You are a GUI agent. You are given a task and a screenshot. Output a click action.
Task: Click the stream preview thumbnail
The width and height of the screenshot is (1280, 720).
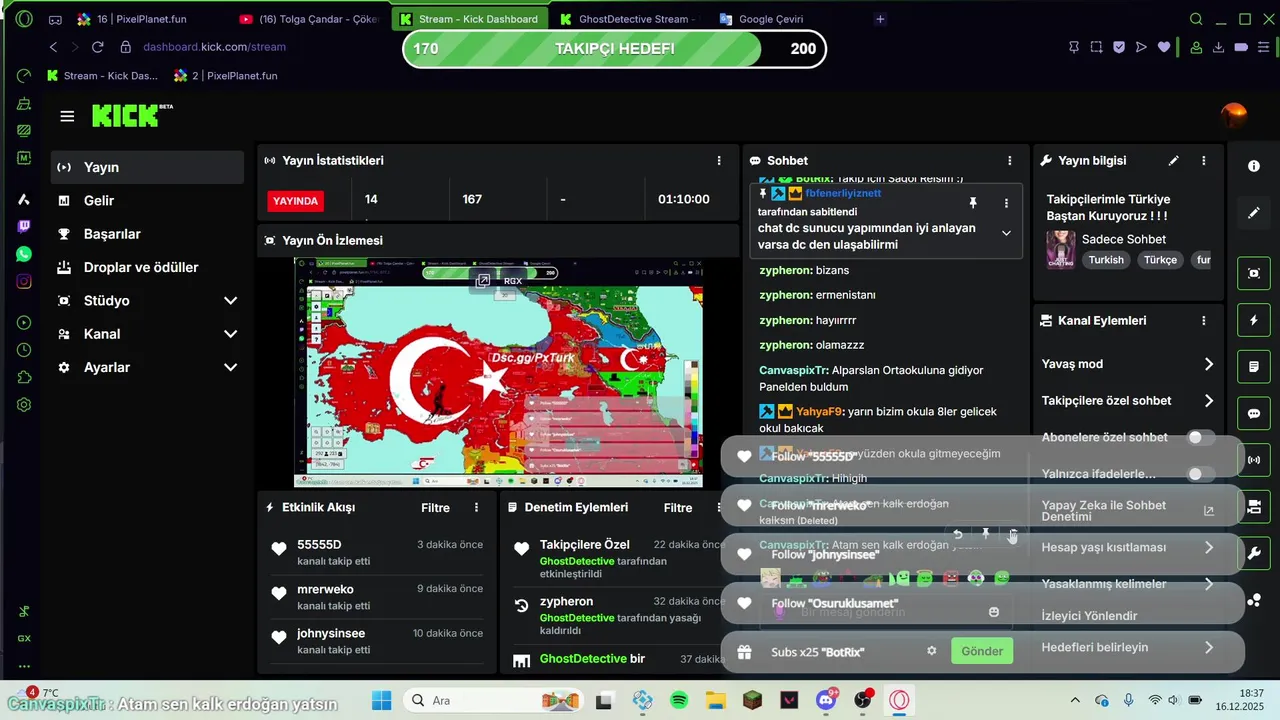pos(498,373)
